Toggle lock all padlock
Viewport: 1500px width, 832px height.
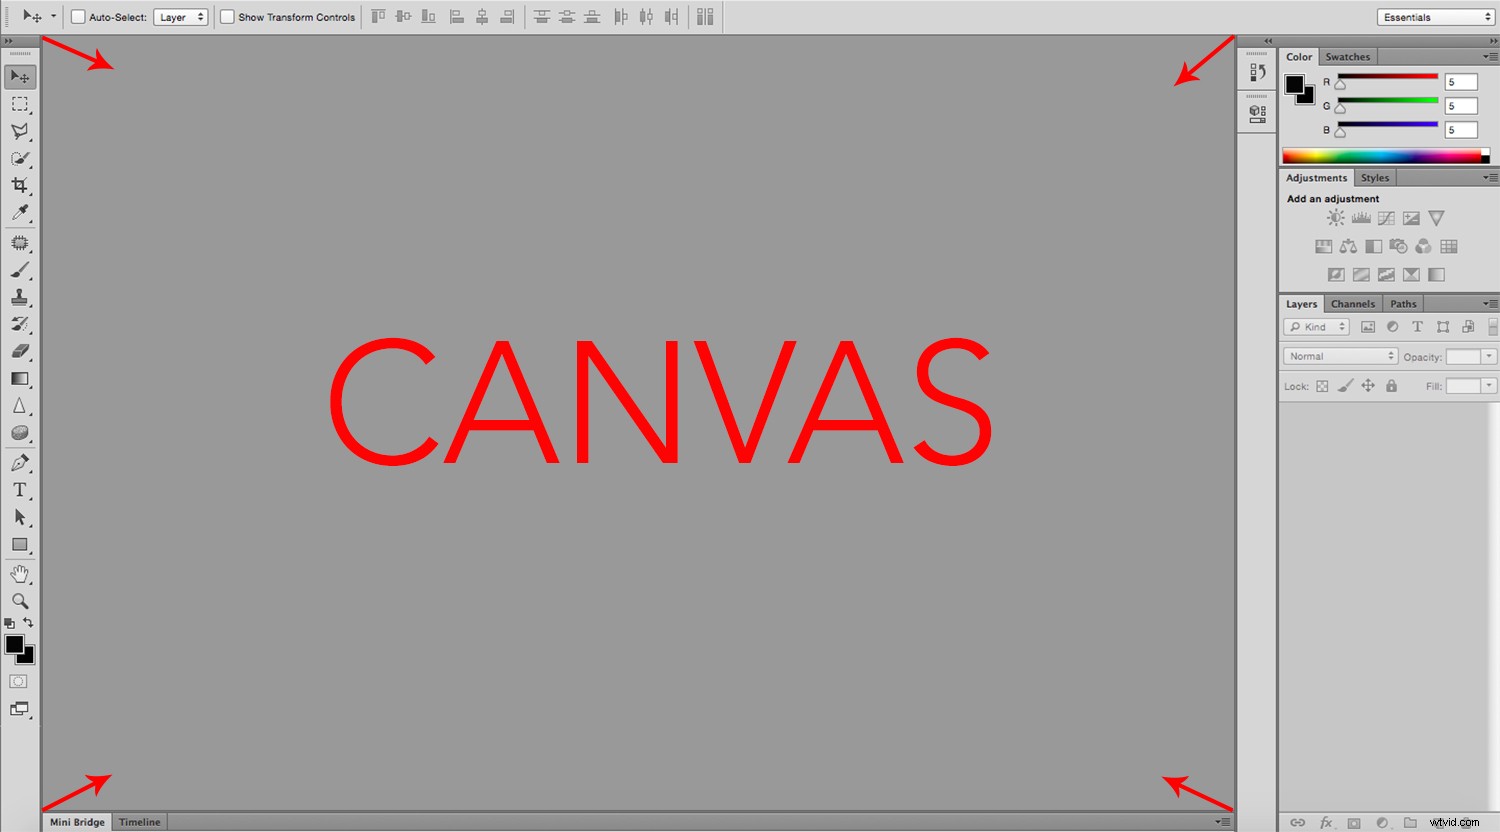pos(1391,386)
